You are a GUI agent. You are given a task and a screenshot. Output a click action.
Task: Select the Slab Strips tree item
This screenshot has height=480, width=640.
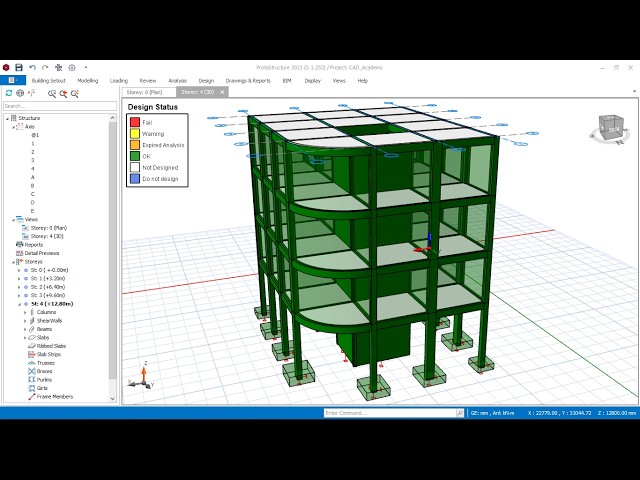click(x=44, y=354)
